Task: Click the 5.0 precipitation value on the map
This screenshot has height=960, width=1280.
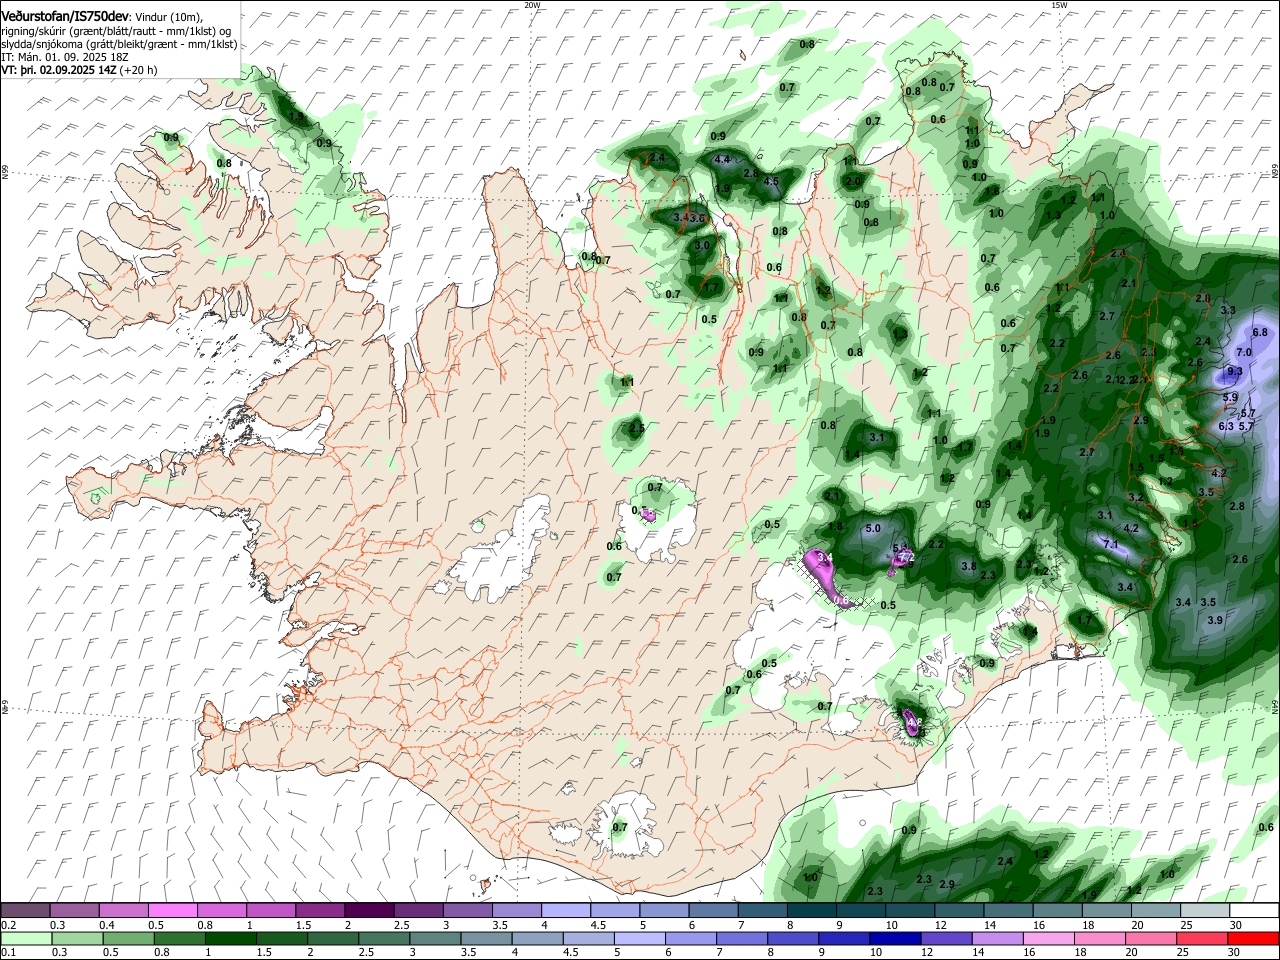Action: pyautogui.click(x=873, y=528)
